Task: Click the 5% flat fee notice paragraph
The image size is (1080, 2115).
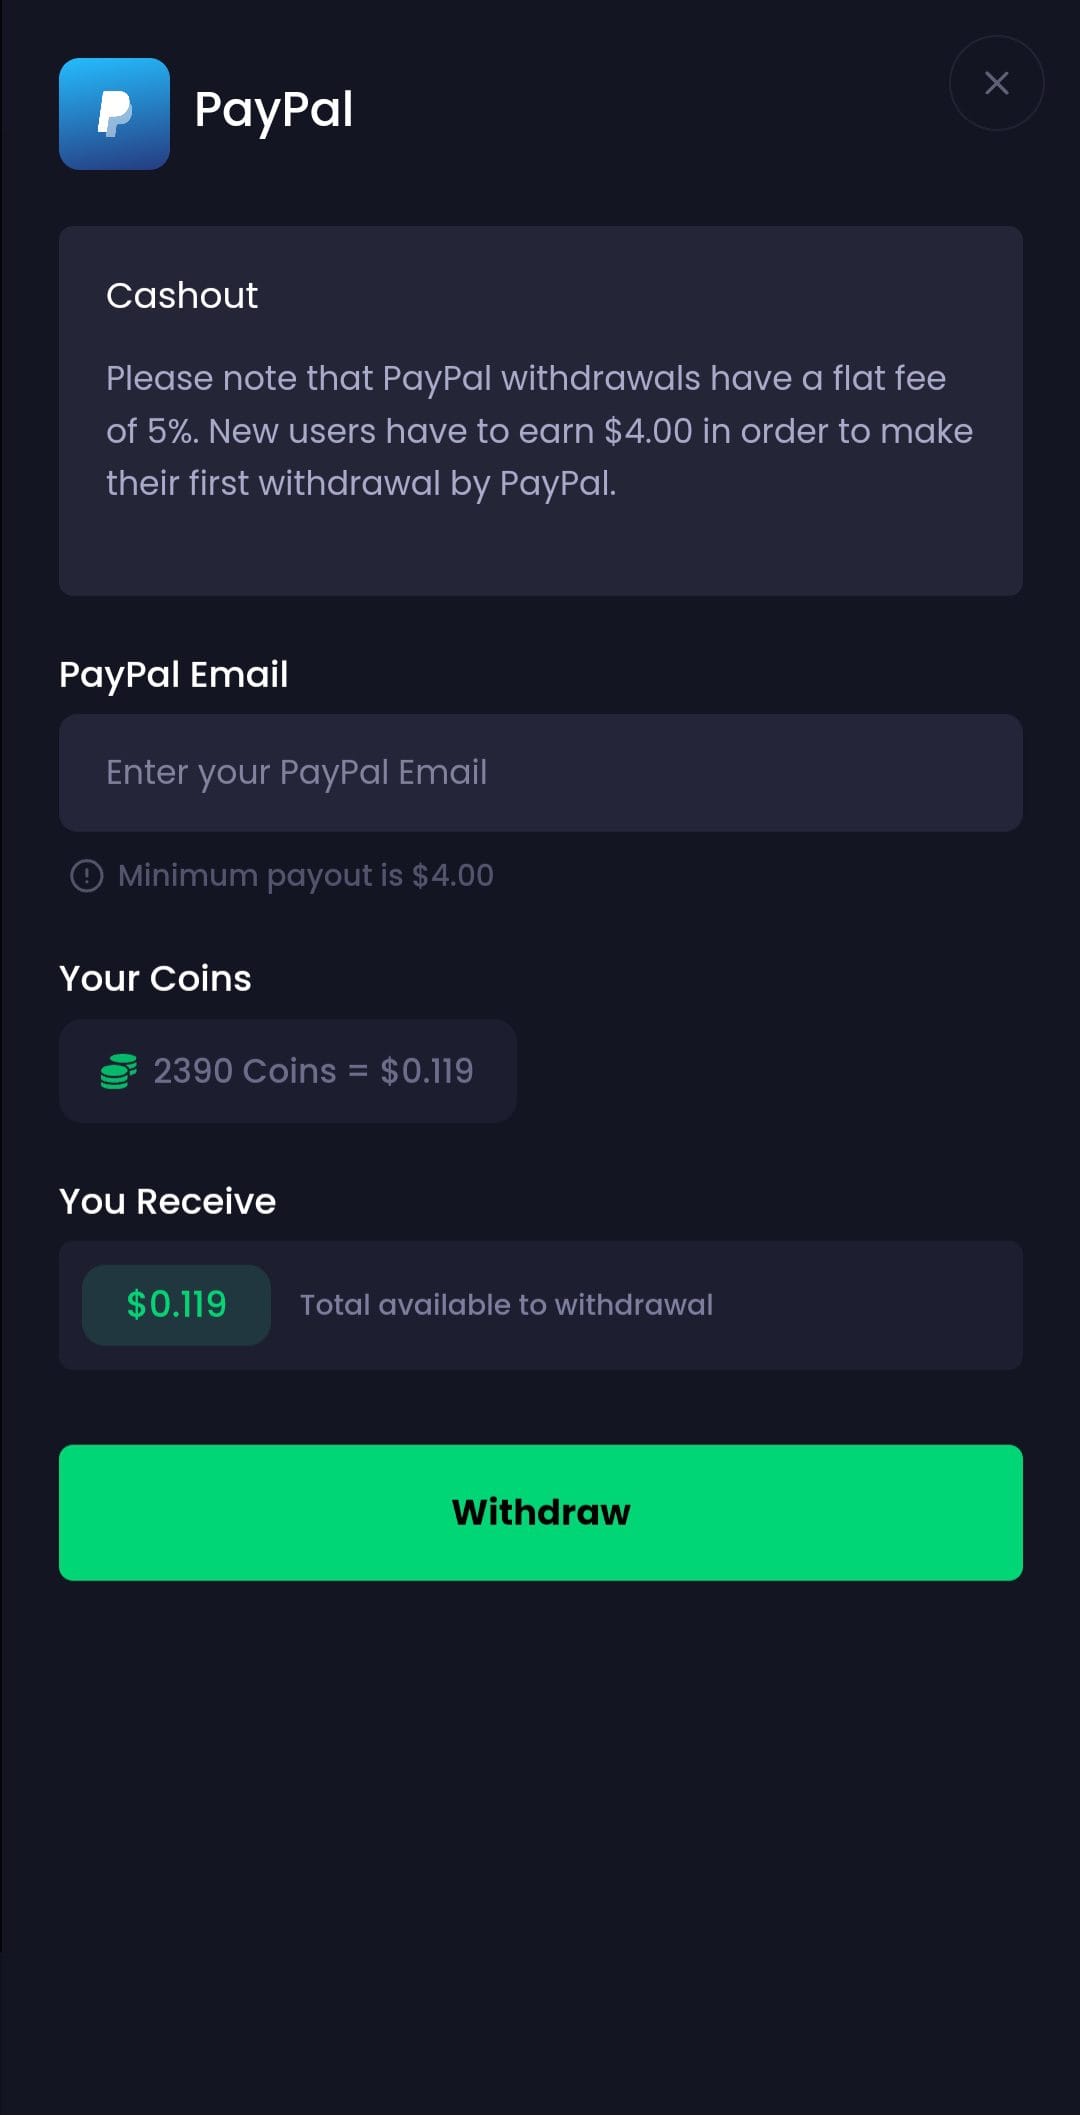Action: pyautogui.click(x=540, y=431)
